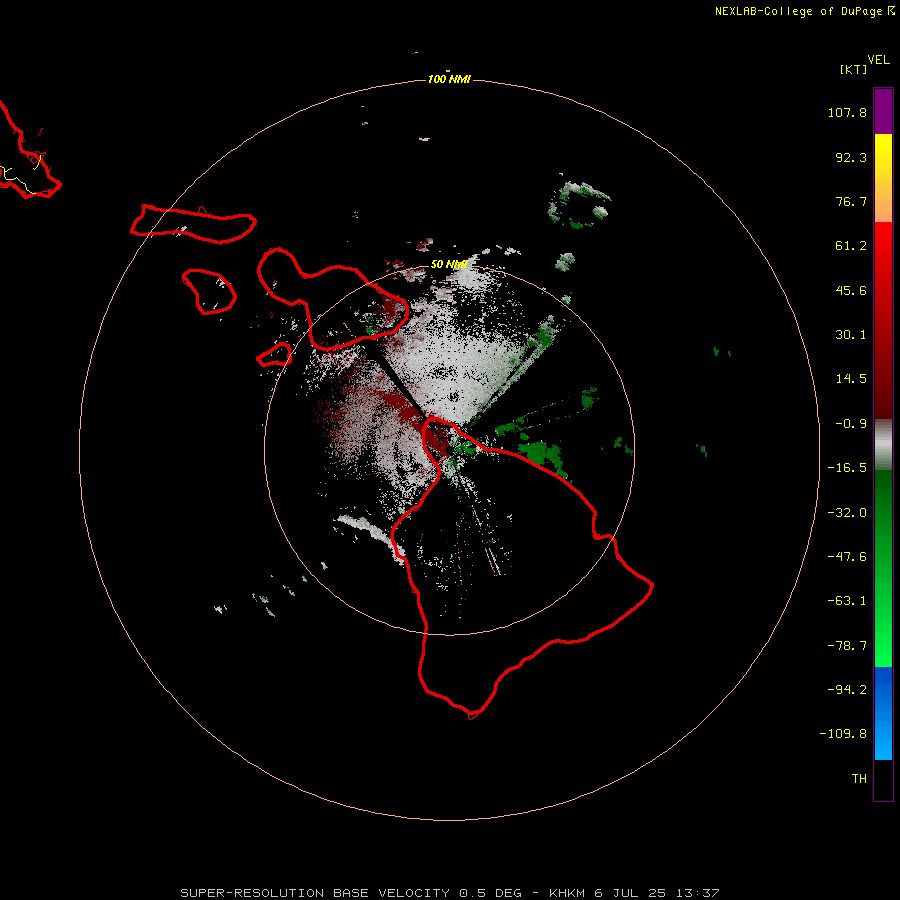Screen dimensions: 900x900
Task: Click the -63.1 scale value
Action: (847, 601)
